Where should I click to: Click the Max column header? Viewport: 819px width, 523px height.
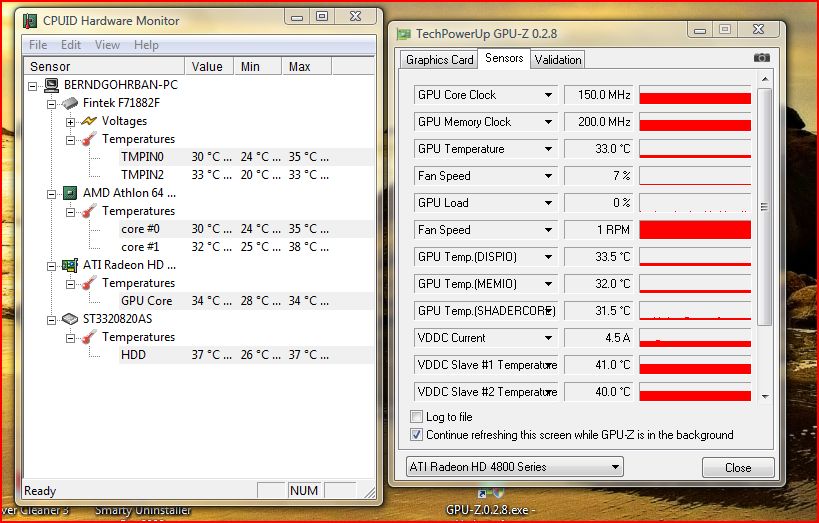coord(306,66)
